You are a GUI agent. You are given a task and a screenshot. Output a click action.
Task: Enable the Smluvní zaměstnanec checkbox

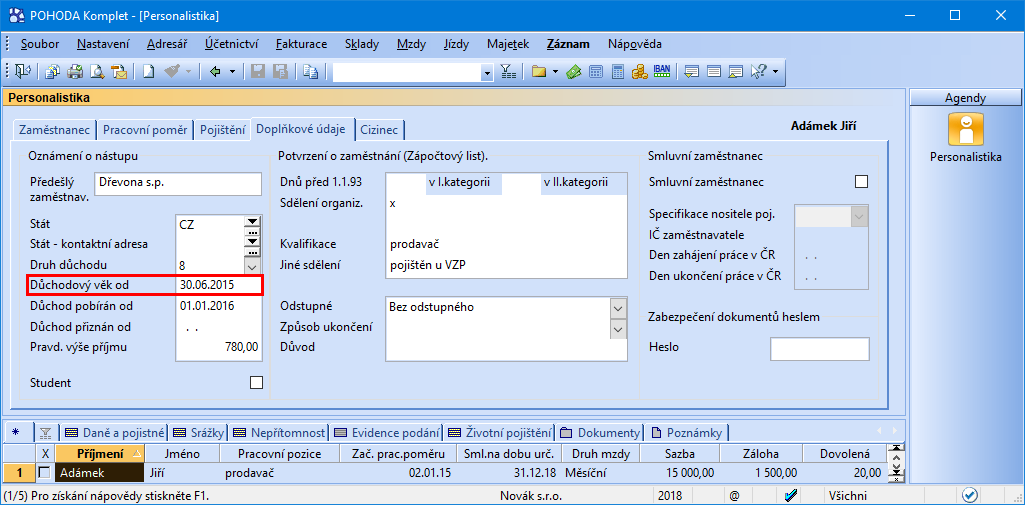(x=862, y=182)
